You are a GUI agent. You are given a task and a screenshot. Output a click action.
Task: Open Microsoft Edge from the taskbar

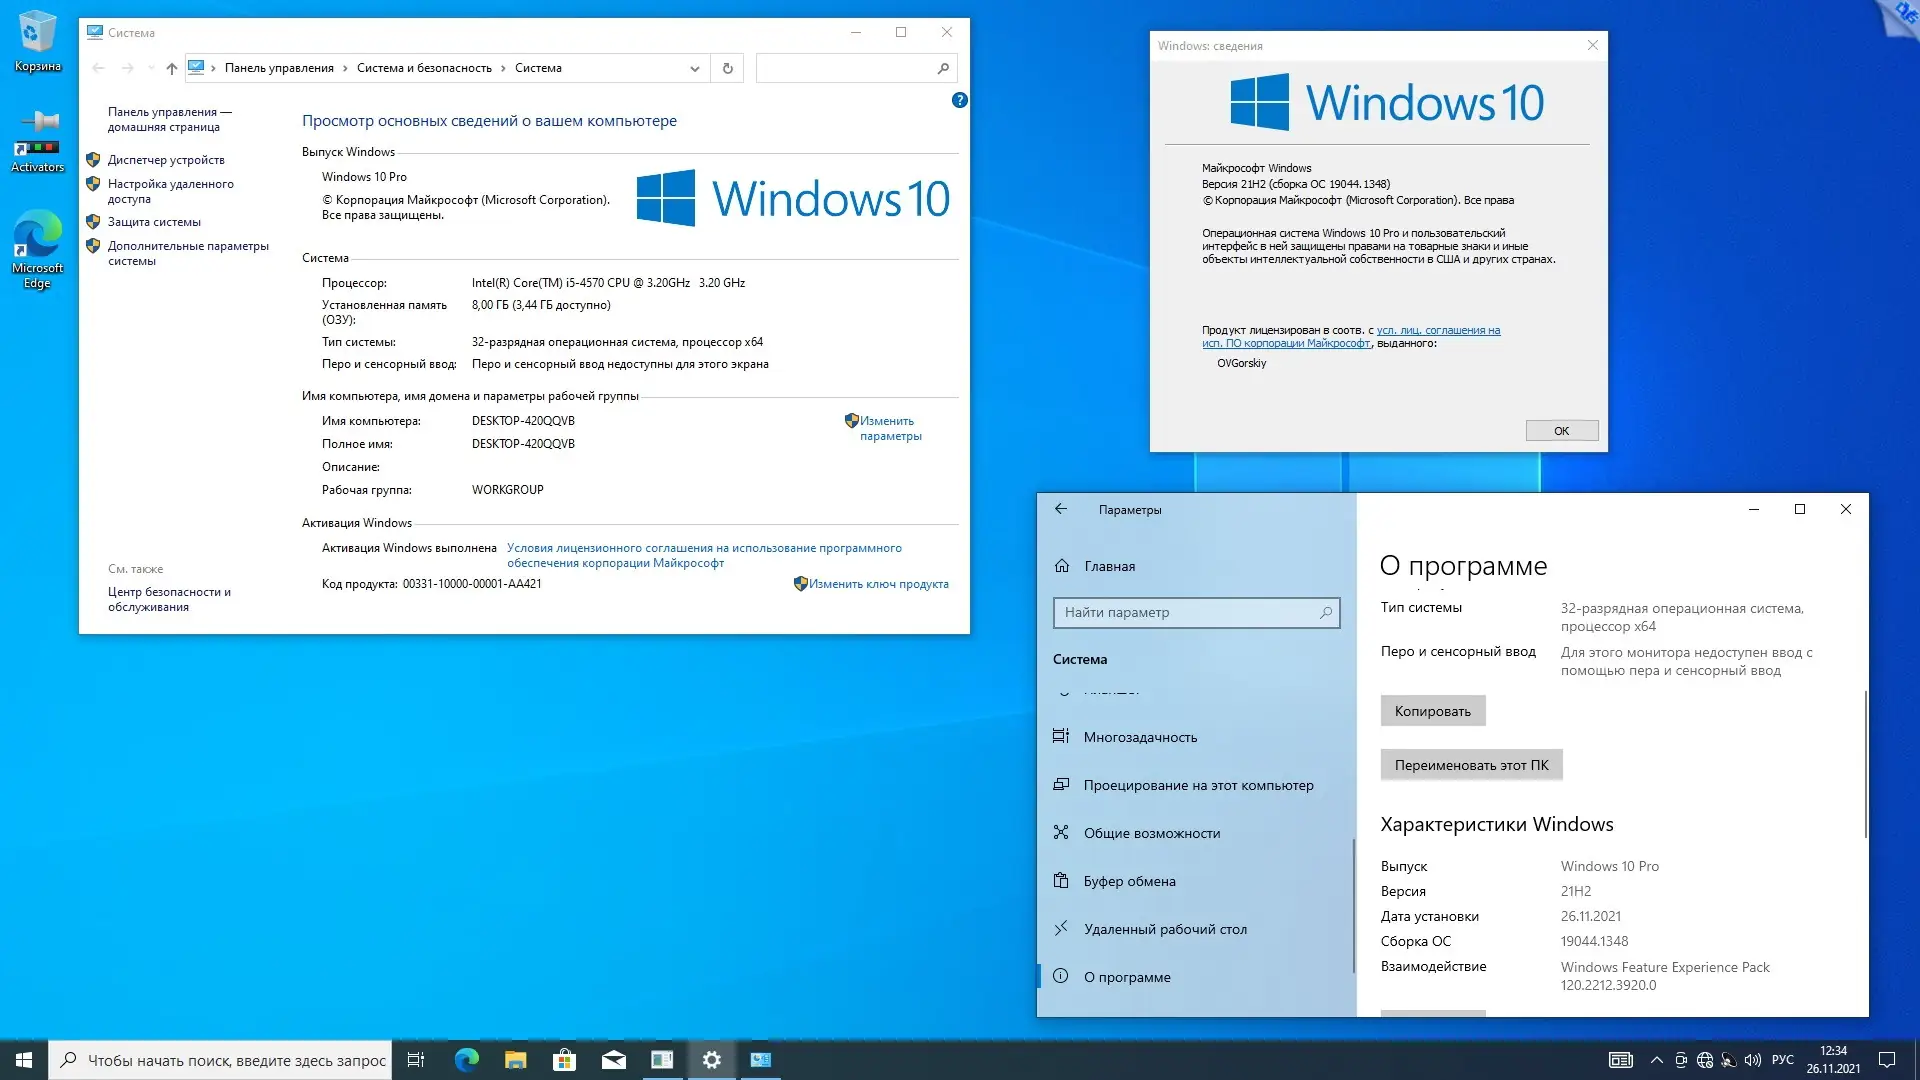466,1060
